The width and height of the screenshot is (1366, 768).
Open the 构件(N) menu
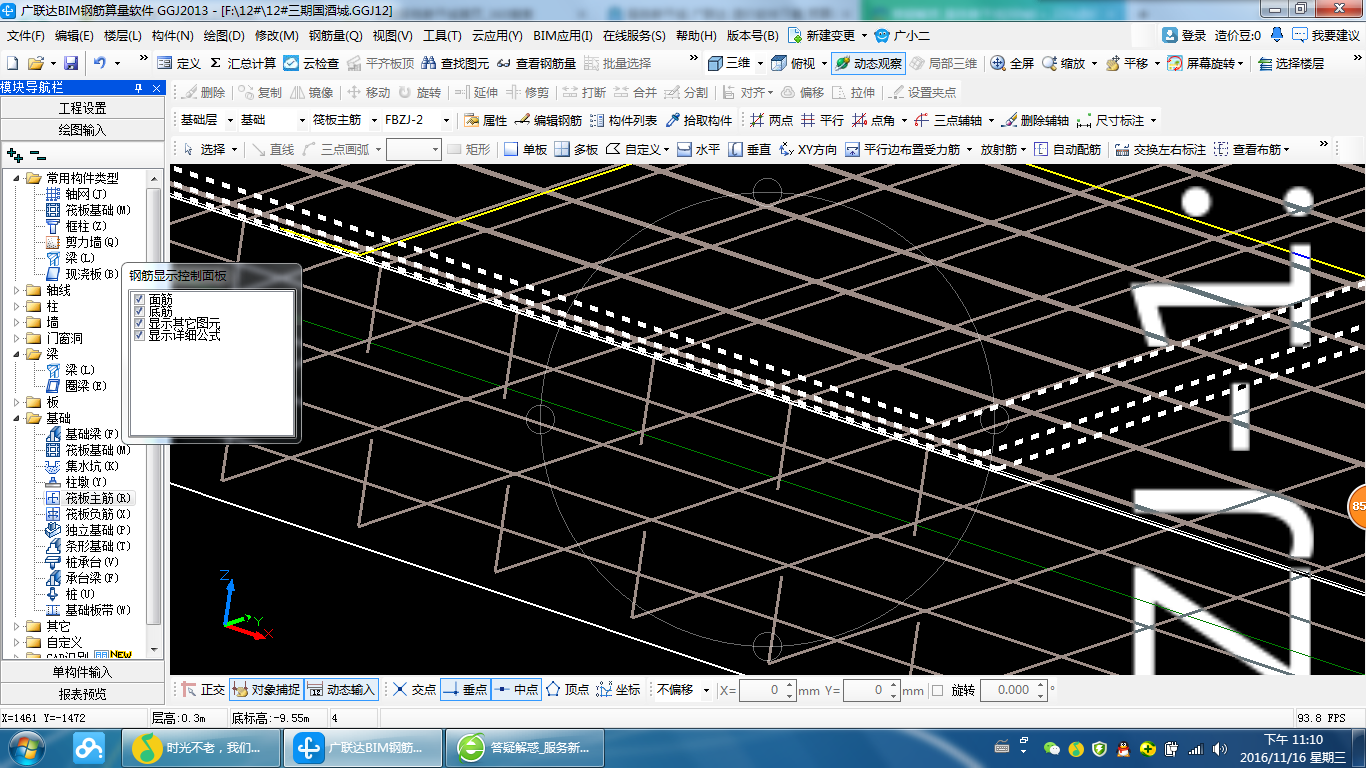tap(172, 35)
